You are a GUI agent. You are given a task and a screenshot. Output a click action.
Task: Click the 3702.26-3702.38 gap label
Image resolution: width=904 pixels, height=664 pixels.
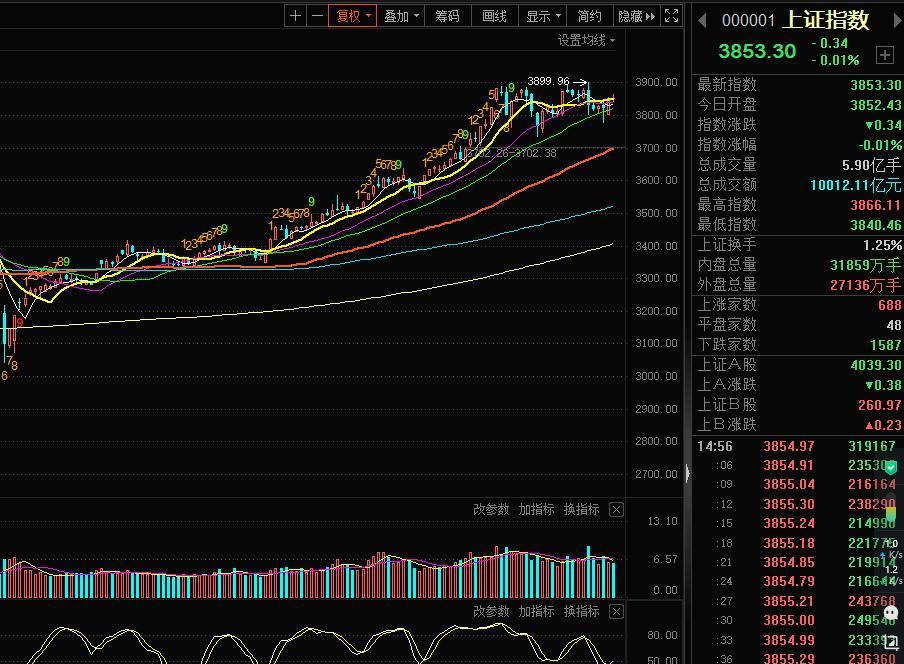[x=510, y=153]
